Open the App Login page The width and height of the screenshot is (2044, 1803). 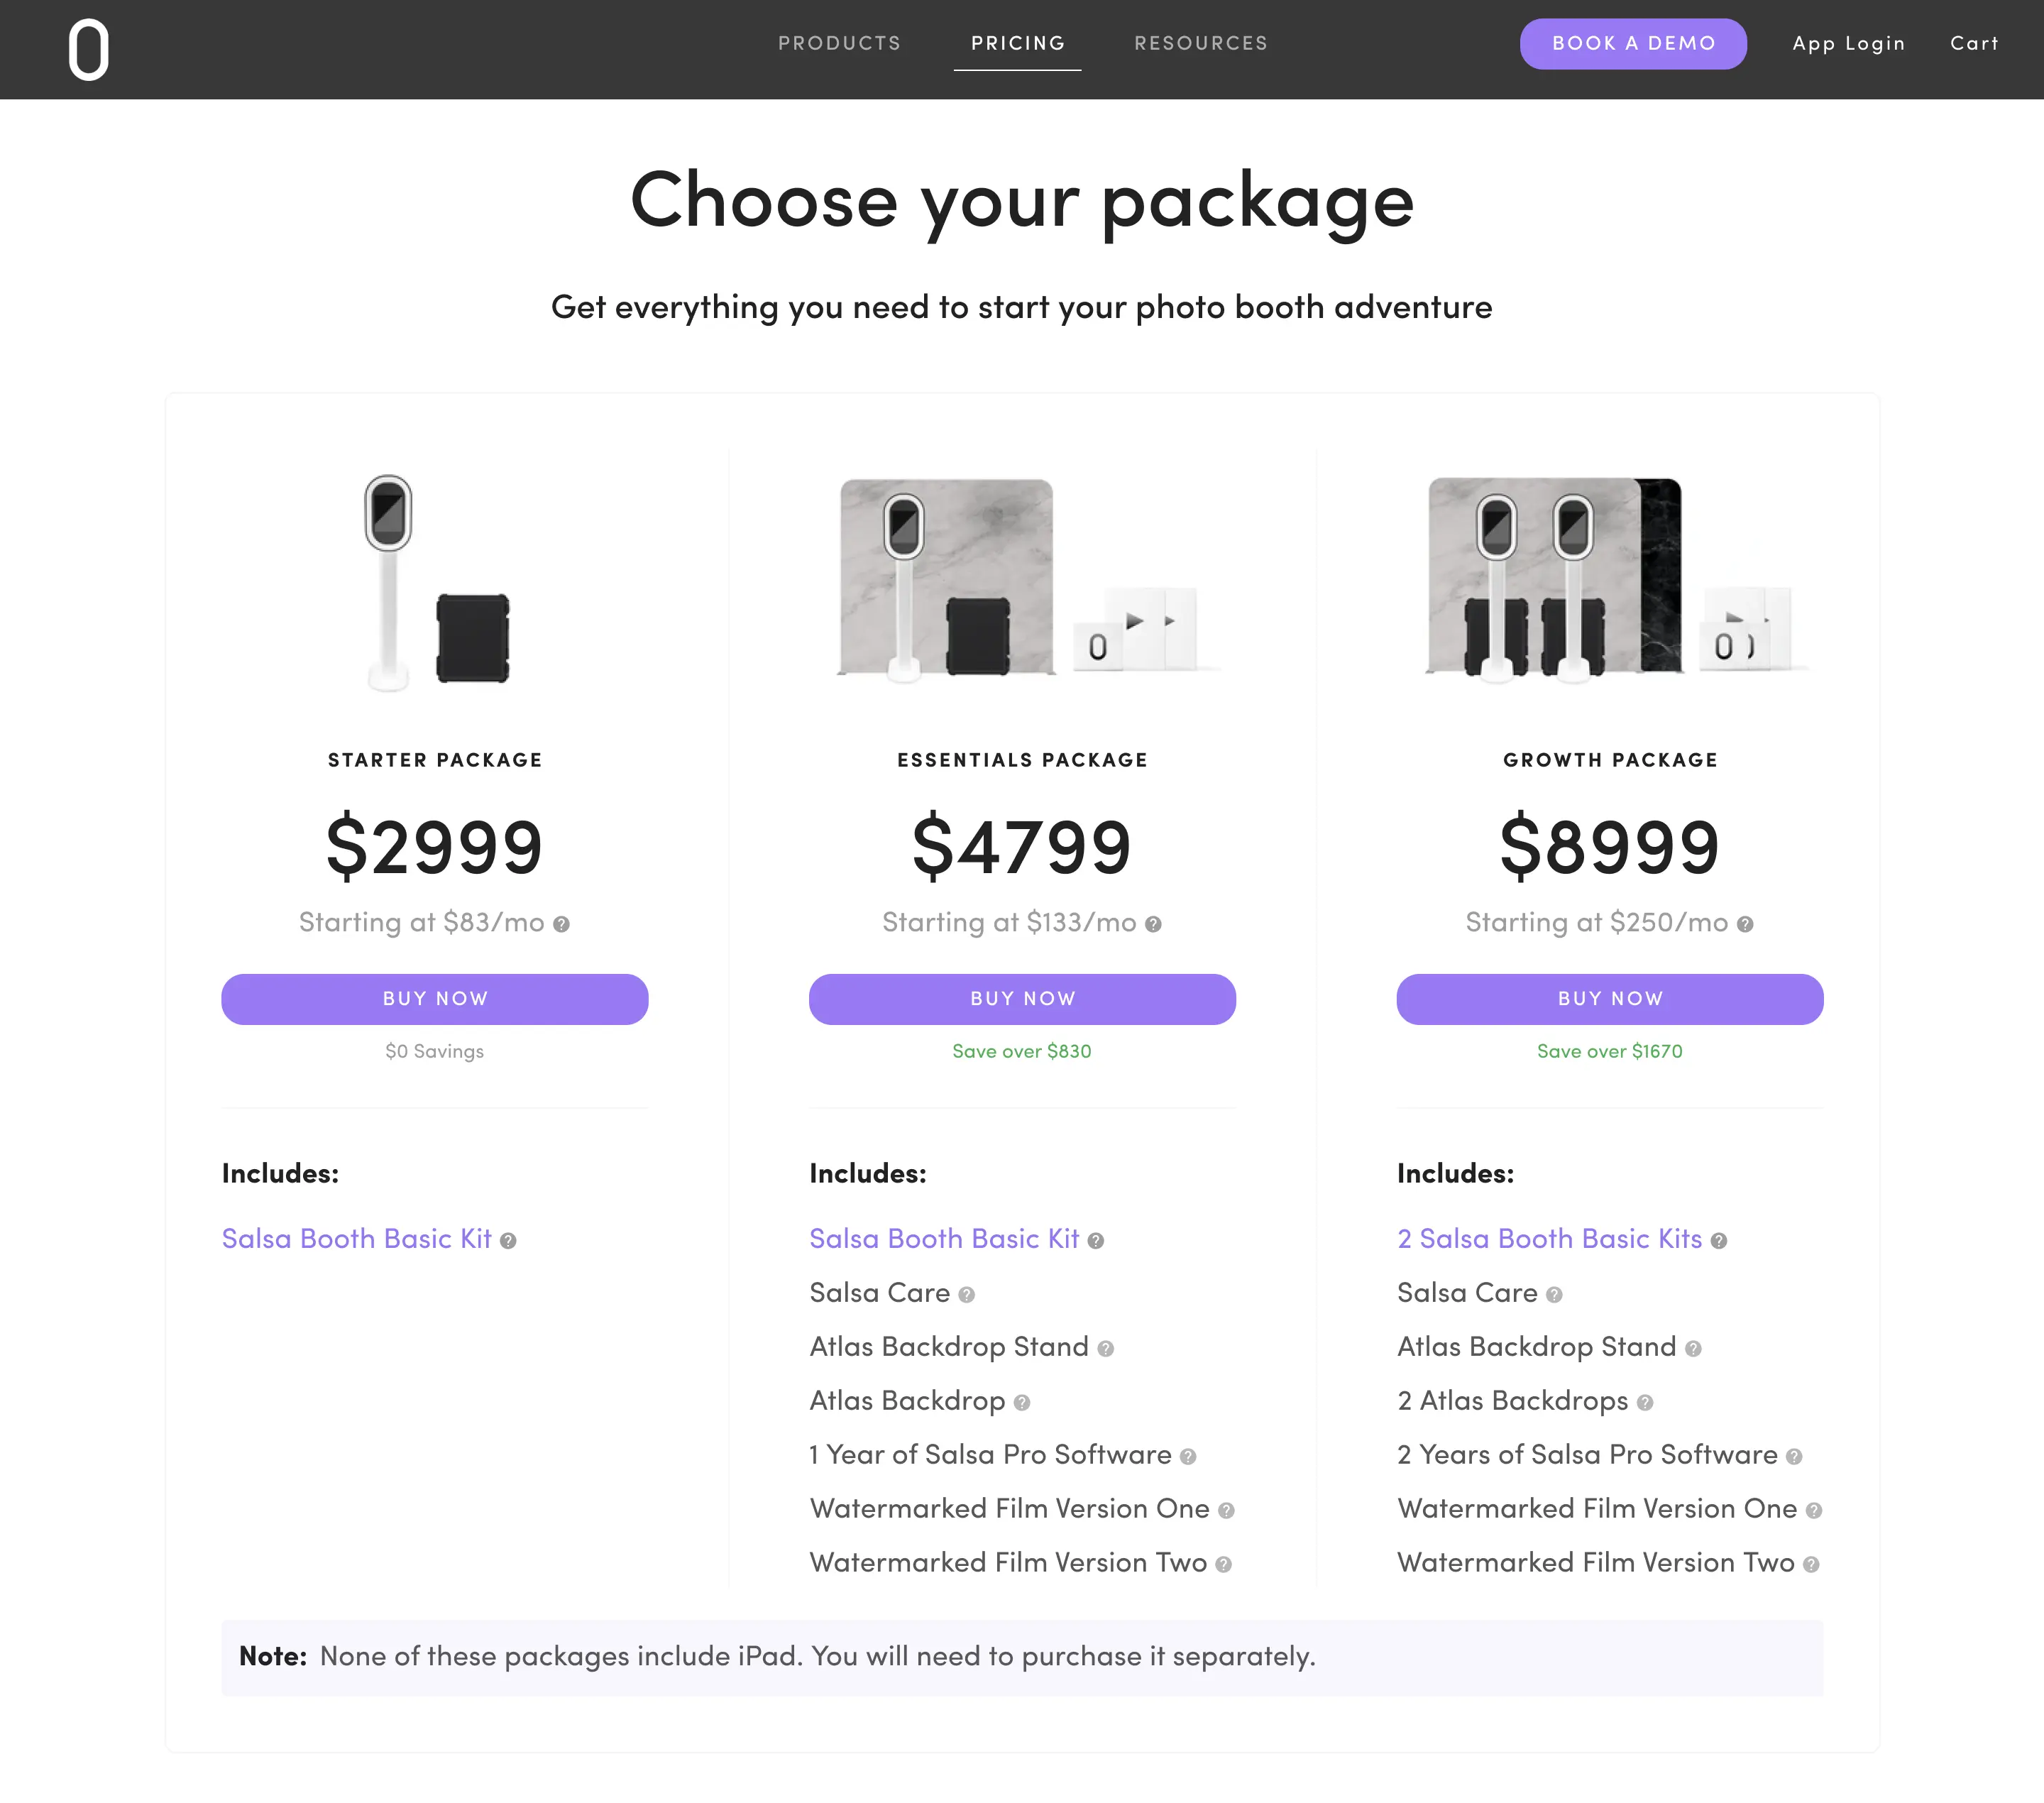pyautogui.click(x=1849, y=43)
